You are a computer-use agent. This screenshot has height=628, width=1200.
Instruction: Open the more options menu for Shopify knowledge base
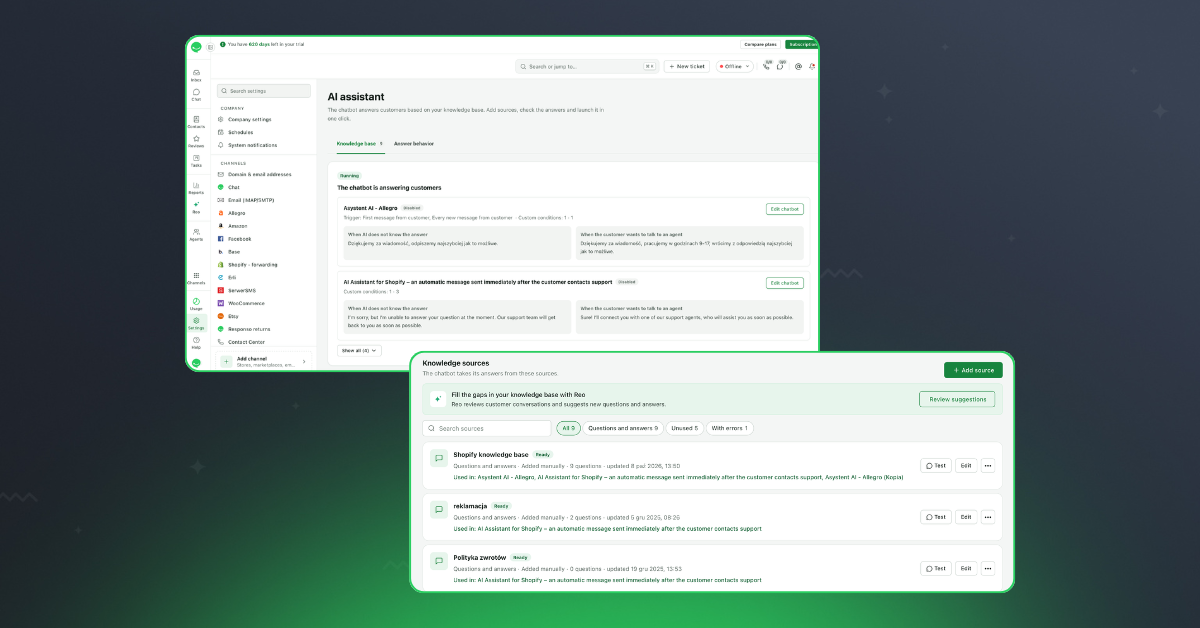click(988, 465)
